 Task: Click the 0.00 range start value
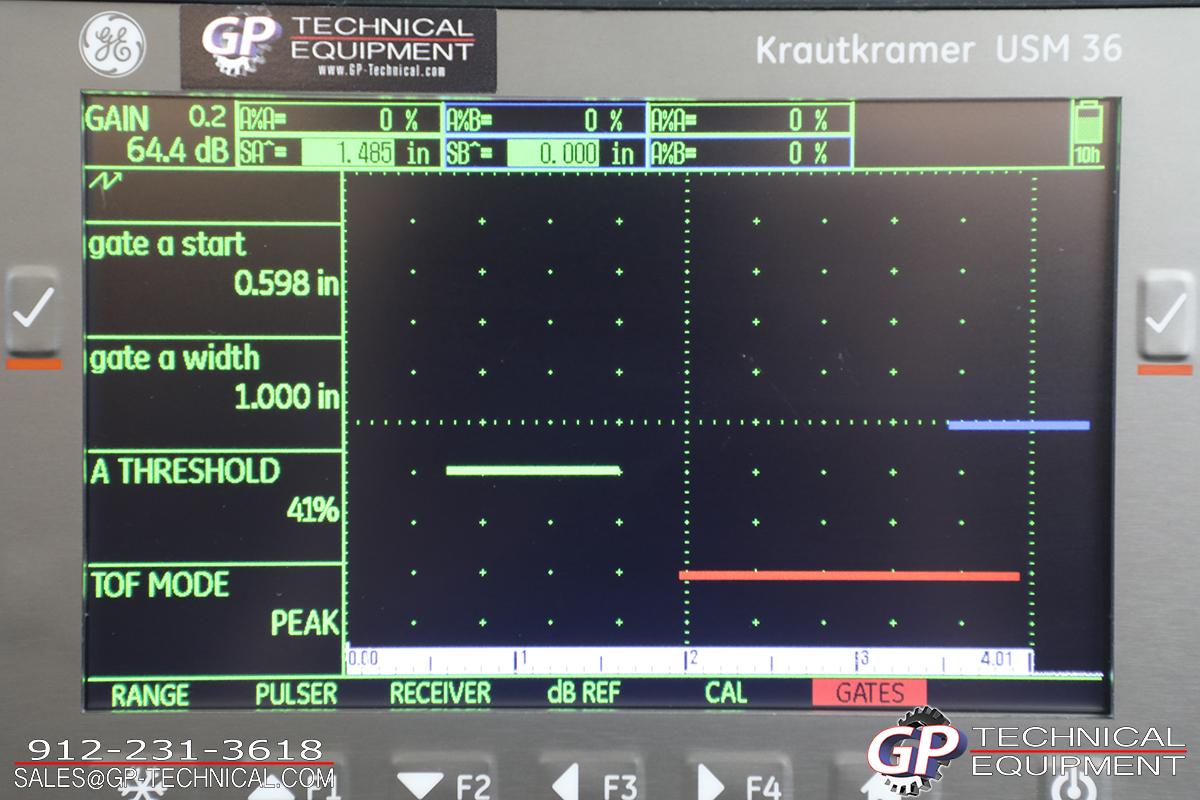point(362,658)
